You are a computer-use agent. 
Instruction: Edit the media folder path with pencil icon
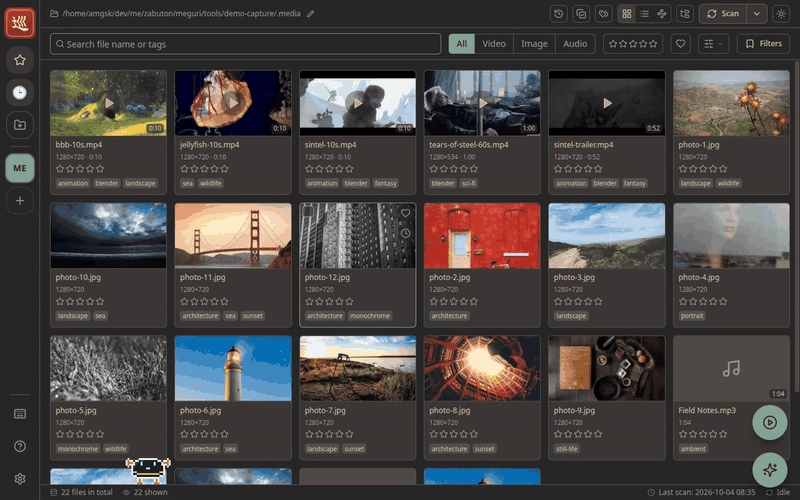310,14
